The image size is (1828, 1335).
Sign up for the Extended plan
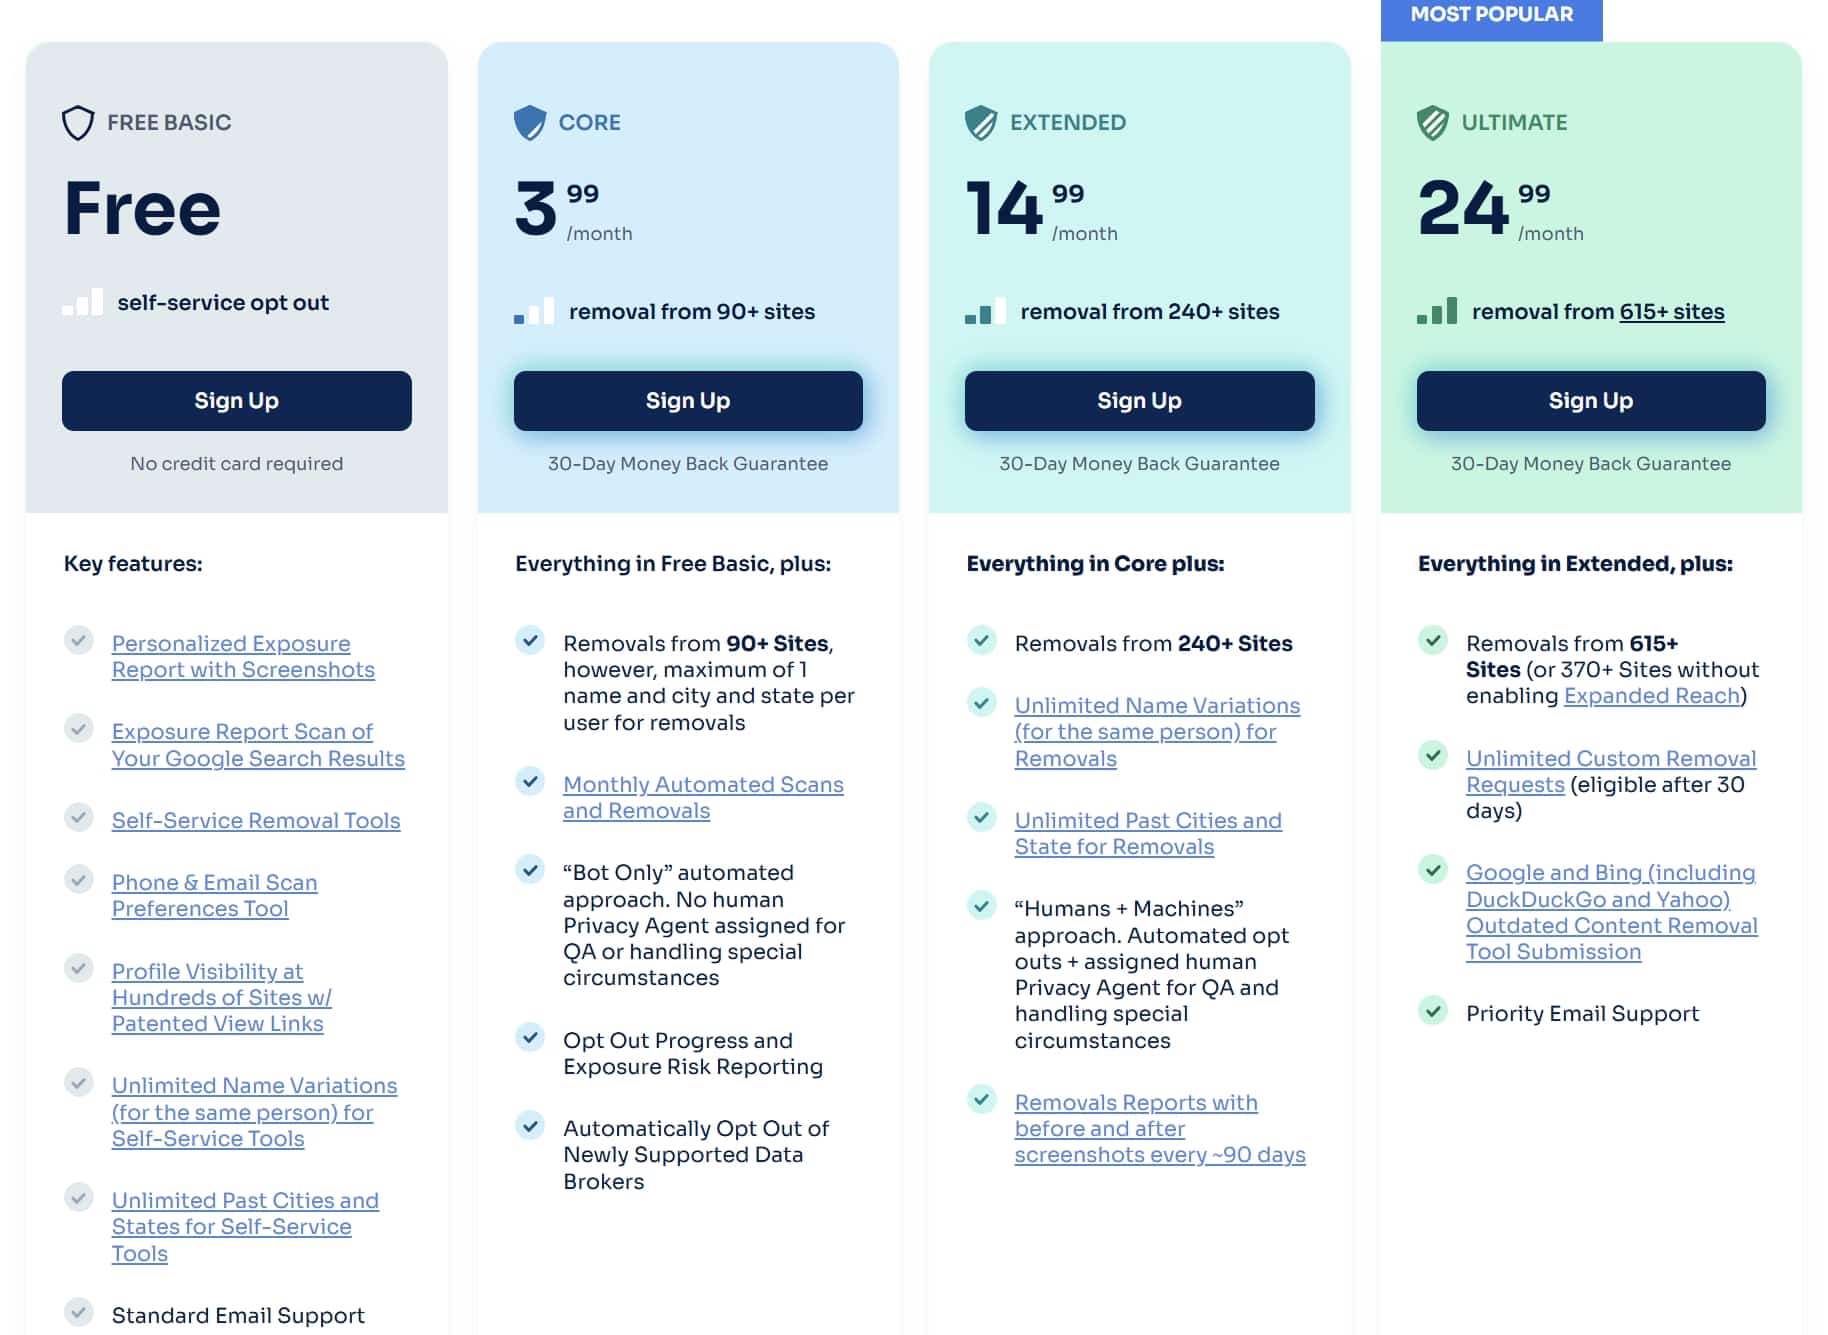point(1140,401)
